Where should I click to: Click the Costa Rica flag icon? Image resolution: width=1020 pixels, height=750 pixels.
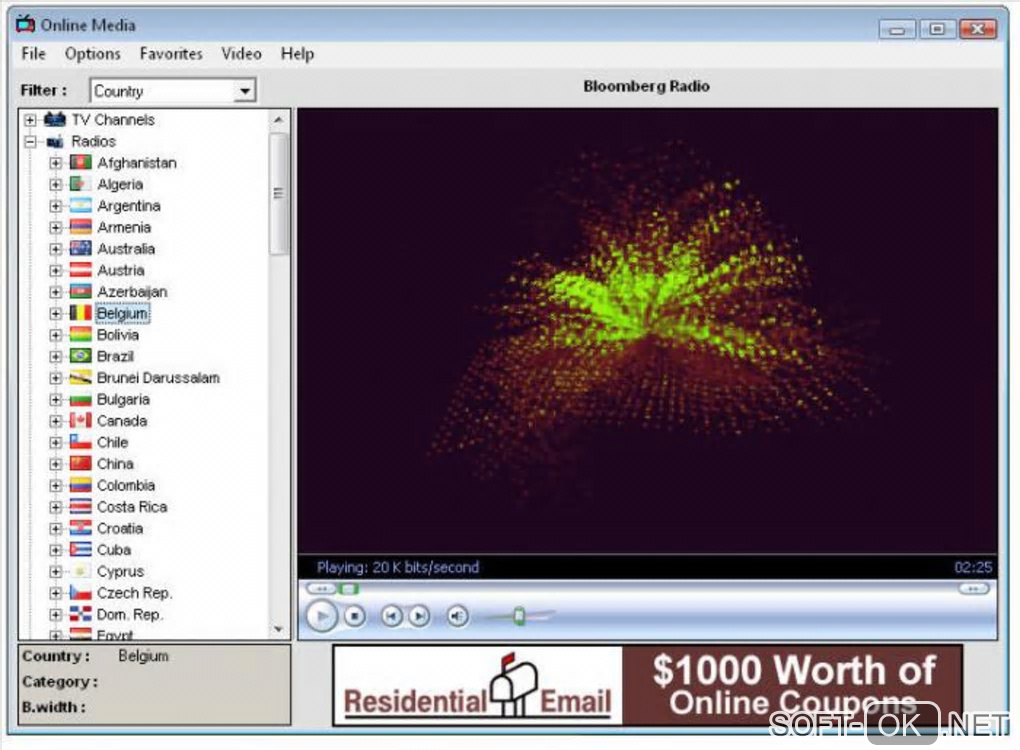click(x=81, y=506)
